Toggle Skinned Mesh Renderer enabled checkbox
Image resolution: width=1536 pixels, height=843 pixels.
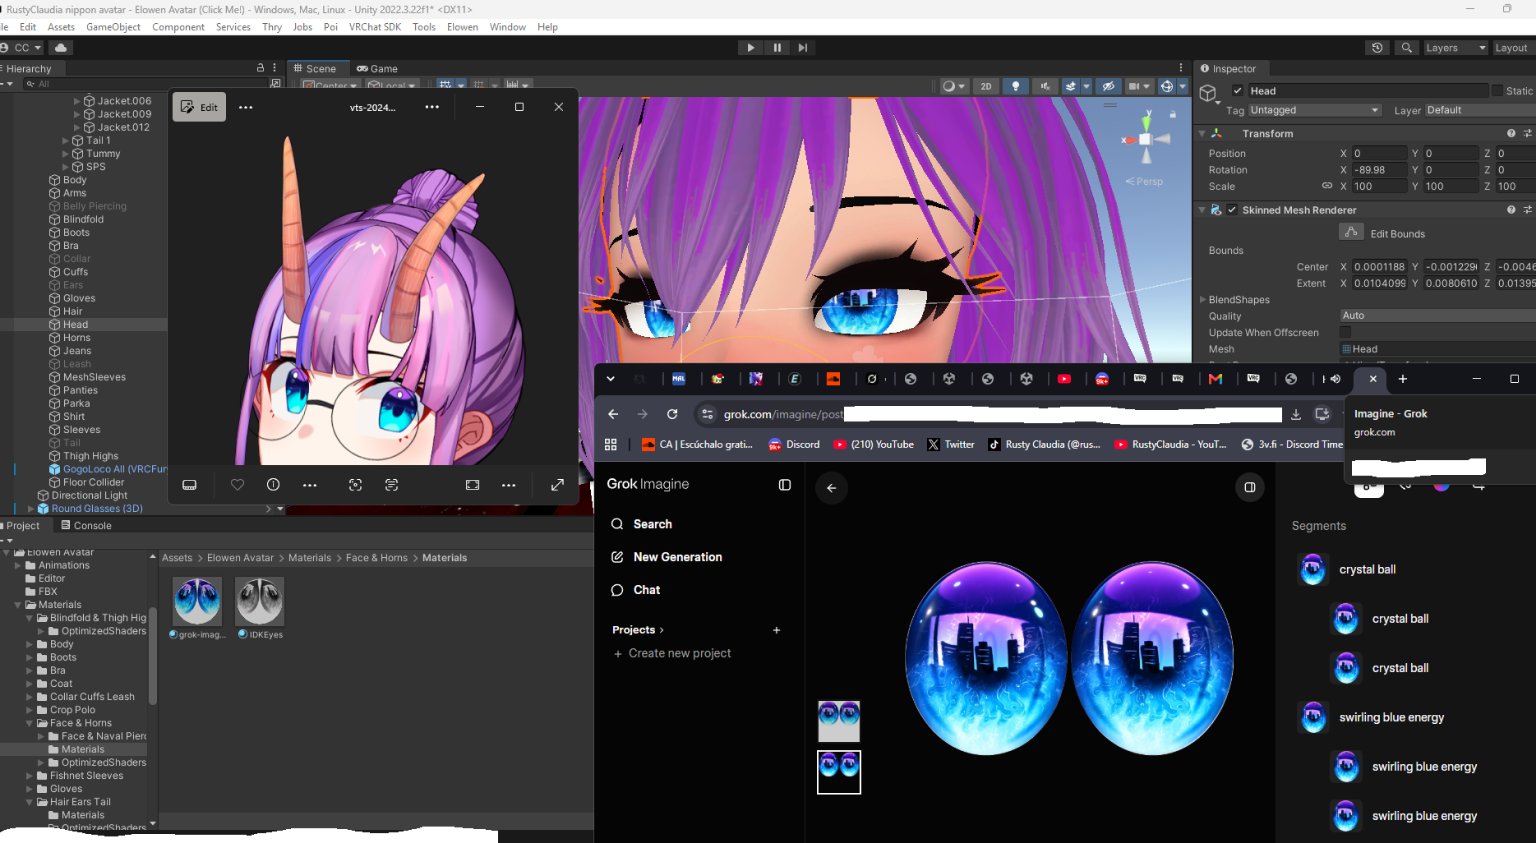[1232, 210]
